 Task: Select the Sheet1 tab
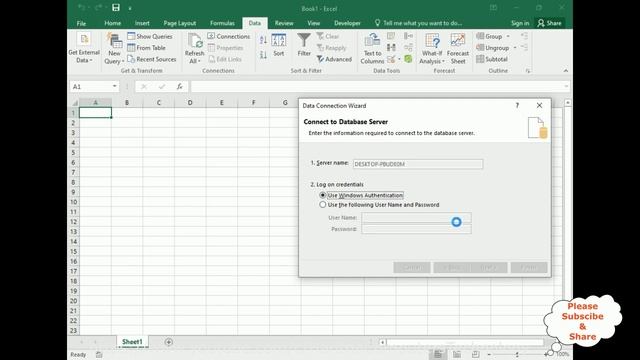132,342
